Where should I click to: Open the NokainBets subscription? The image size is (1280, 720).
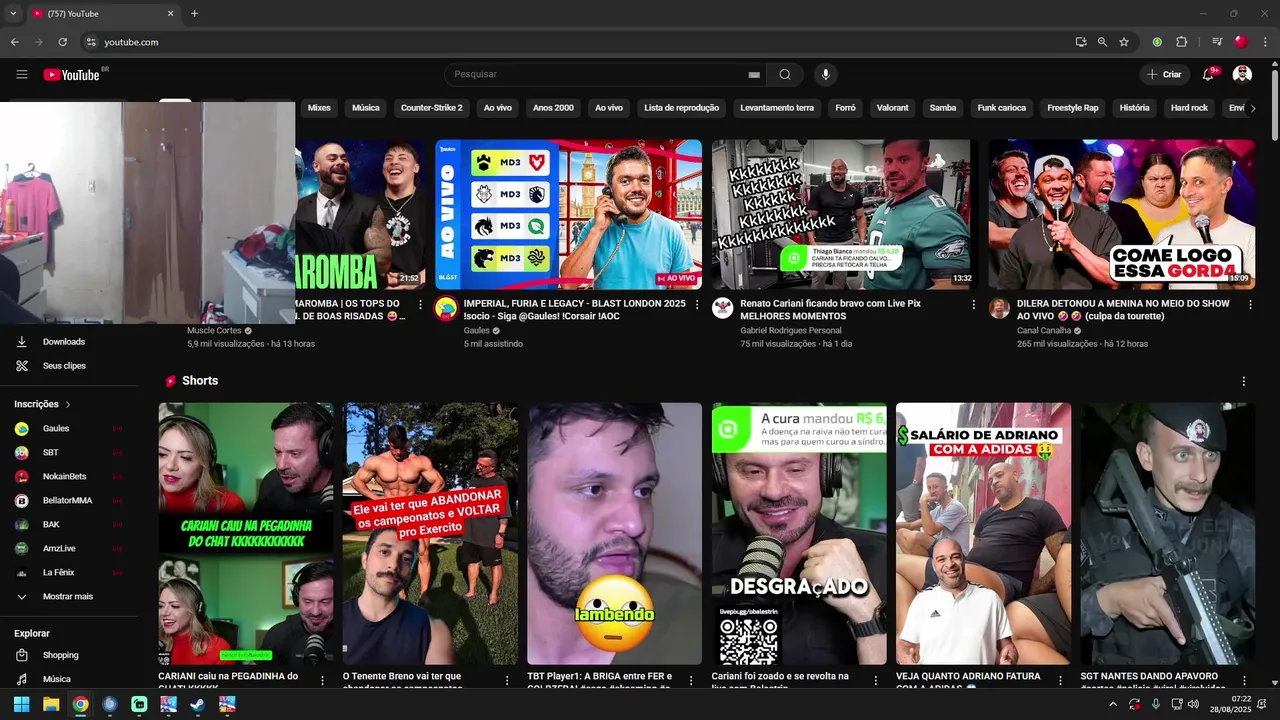click(x=70, y=477)
